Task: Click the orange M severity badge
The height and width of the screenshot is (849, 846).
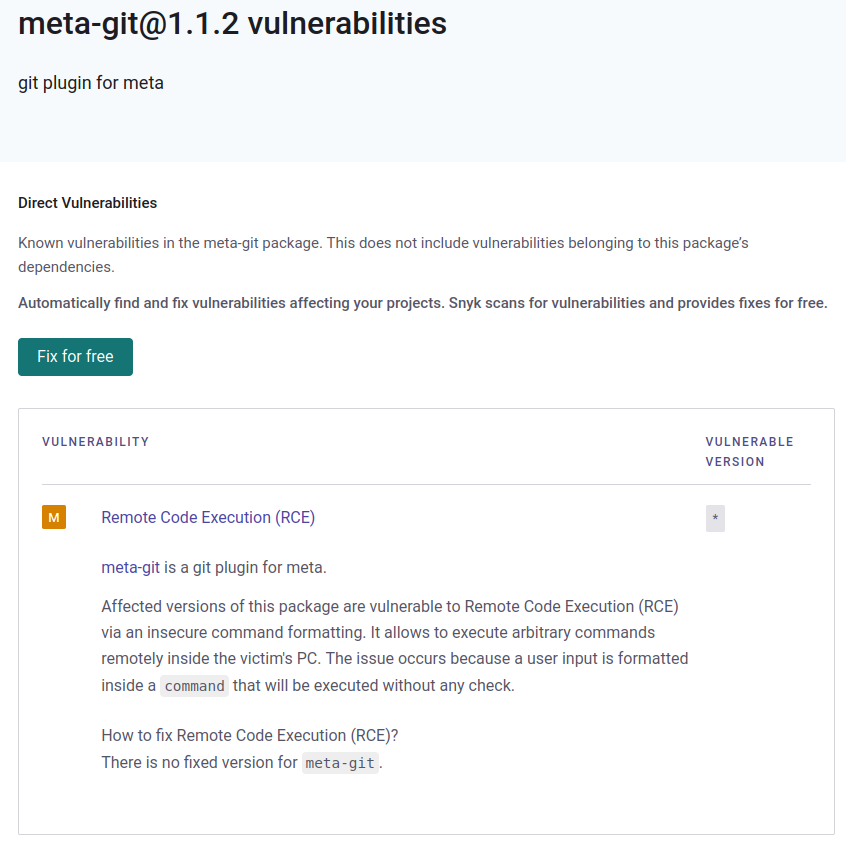Action: coord(54,517)
